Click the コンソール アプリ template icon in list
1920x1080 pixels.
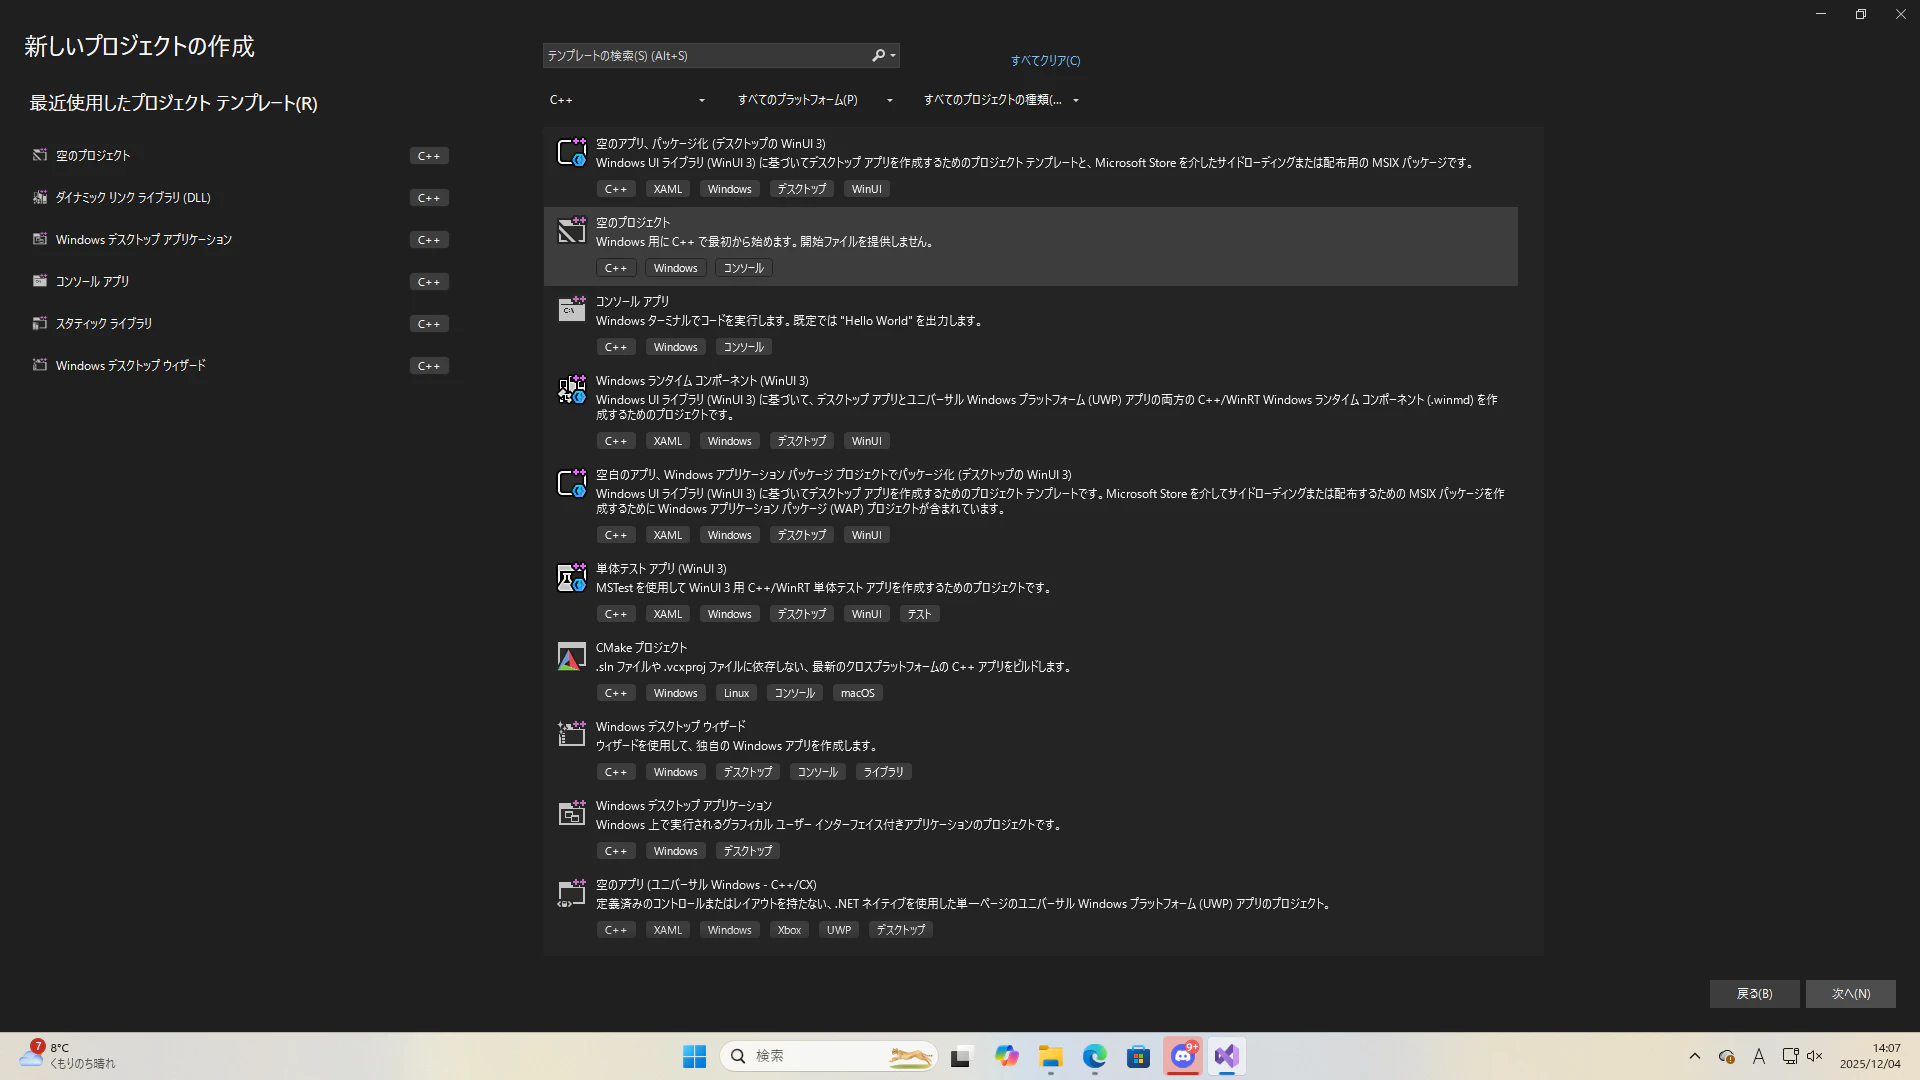click(571, 310)
